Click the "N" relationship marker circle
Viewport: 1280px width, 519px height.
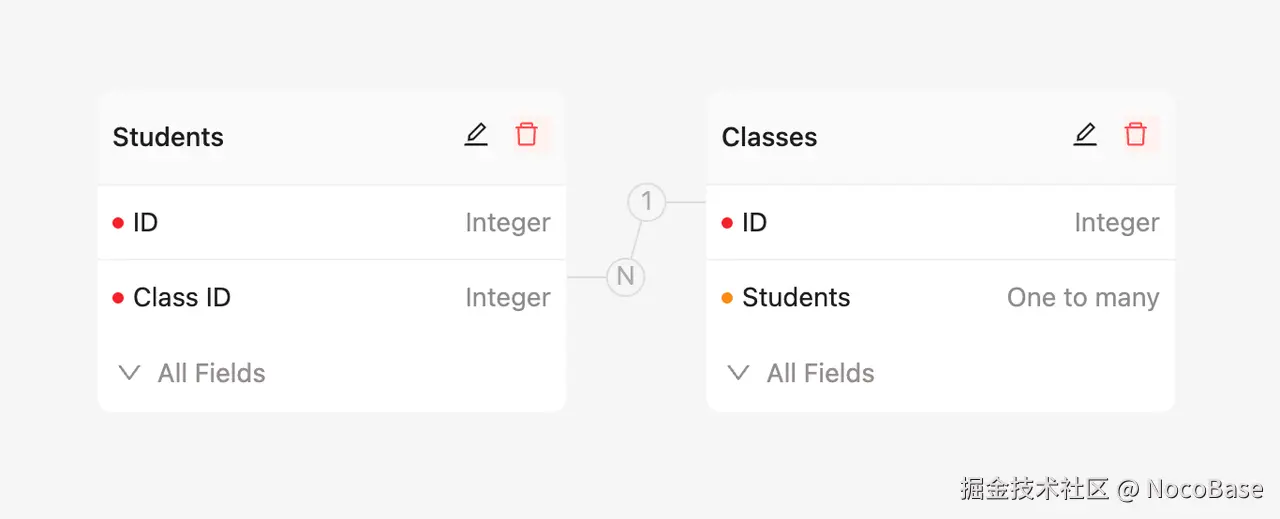click(x=626, y=277)
